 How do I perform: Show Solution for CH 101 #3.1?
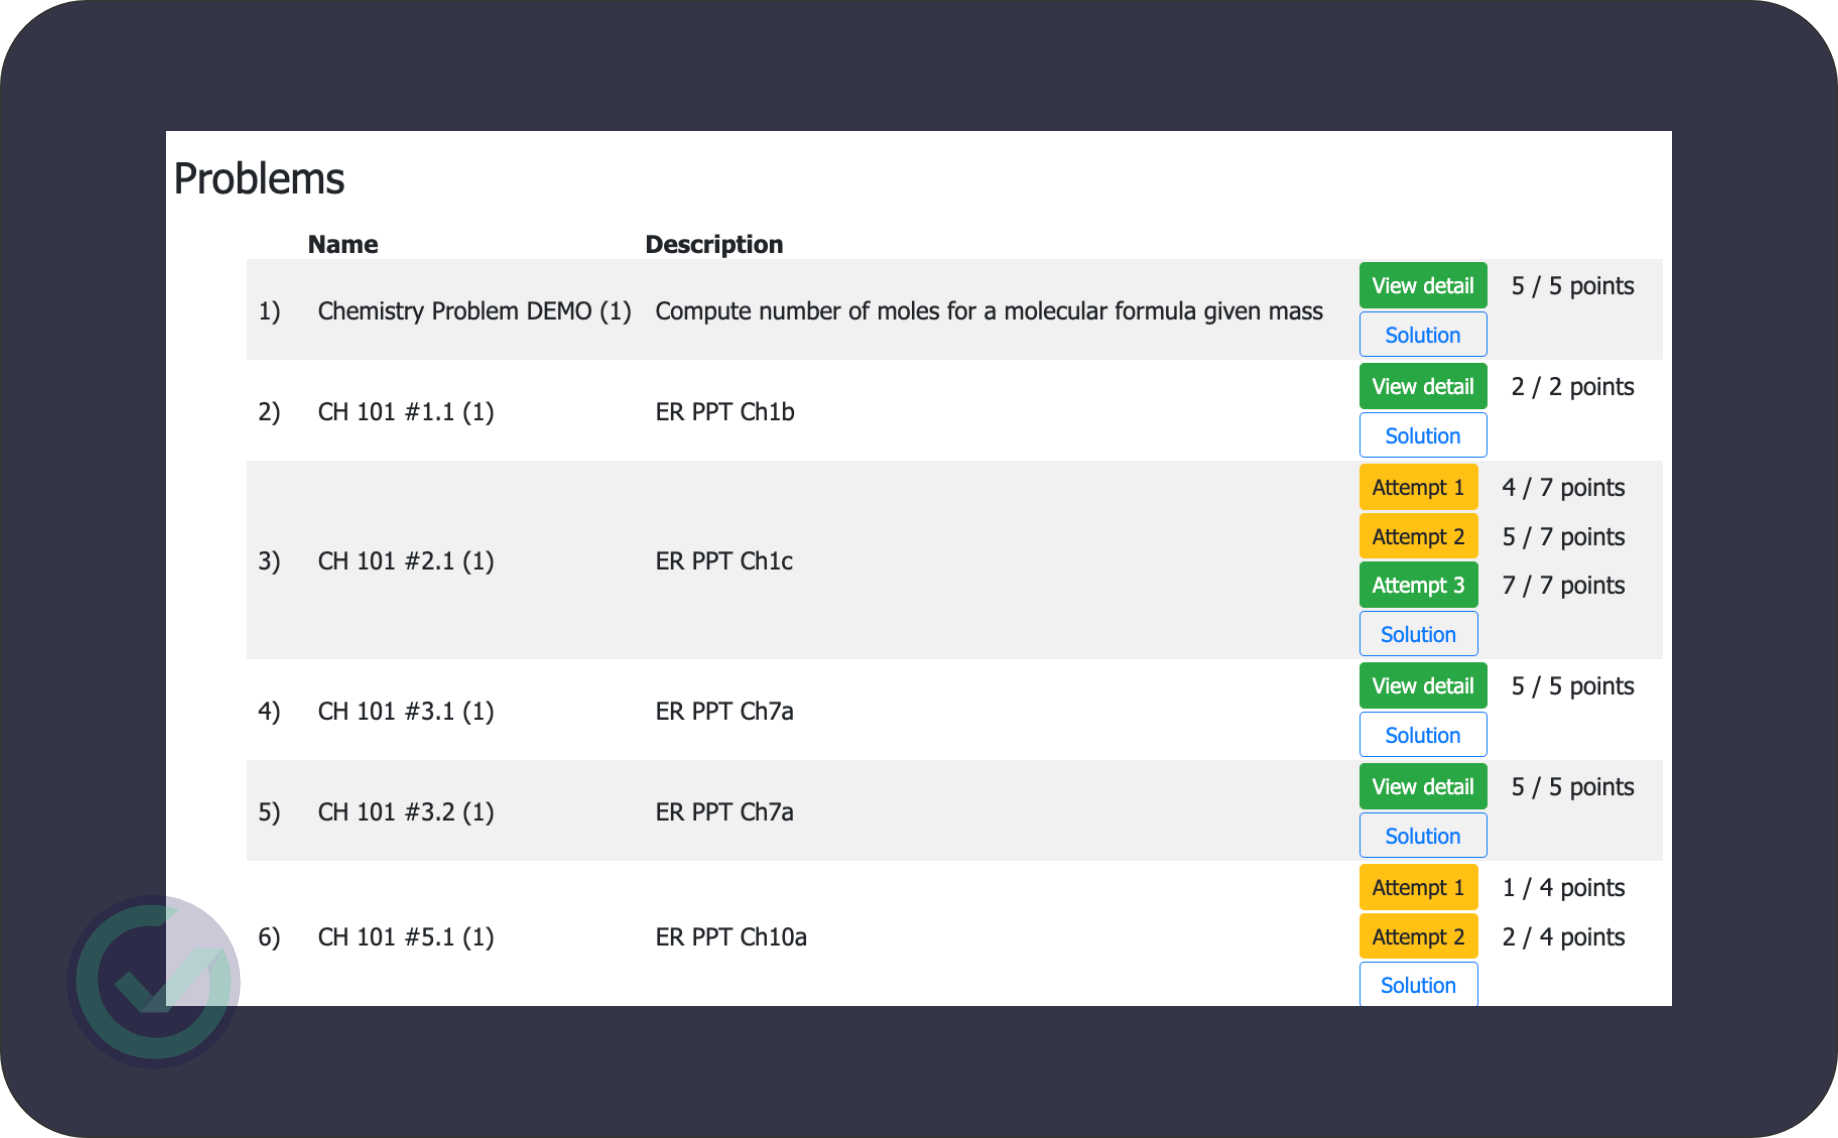[1422, 736]
